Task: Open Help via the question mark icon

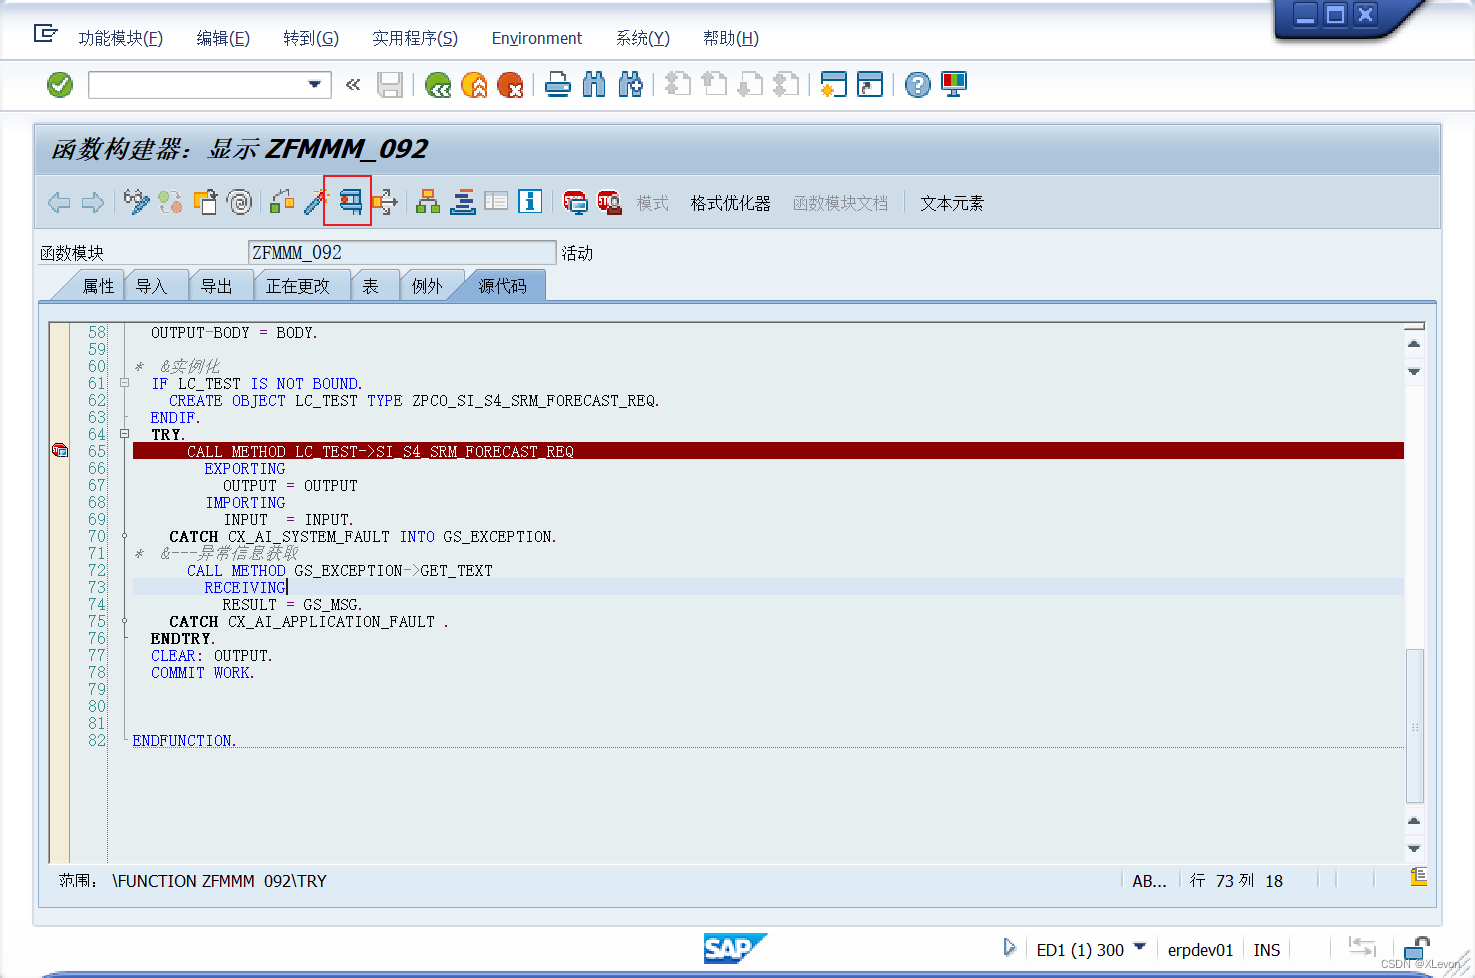Action: click(918, 85)
